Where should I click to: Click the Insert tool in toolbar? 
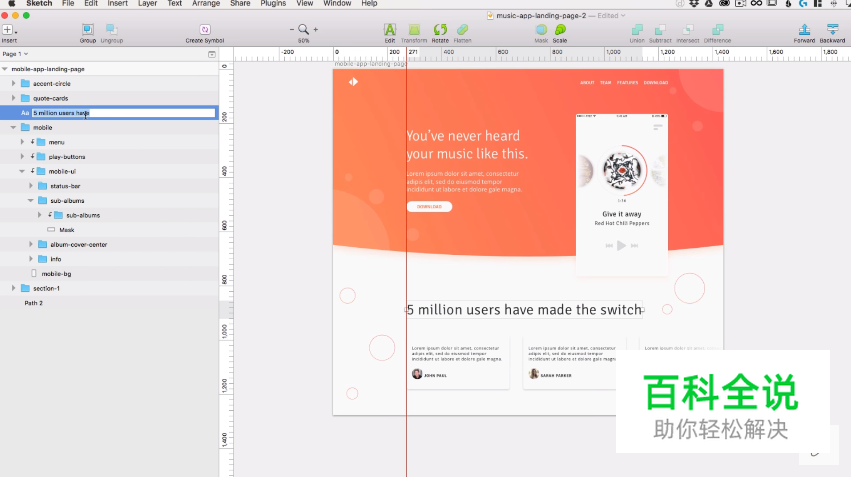pos(8,30)
